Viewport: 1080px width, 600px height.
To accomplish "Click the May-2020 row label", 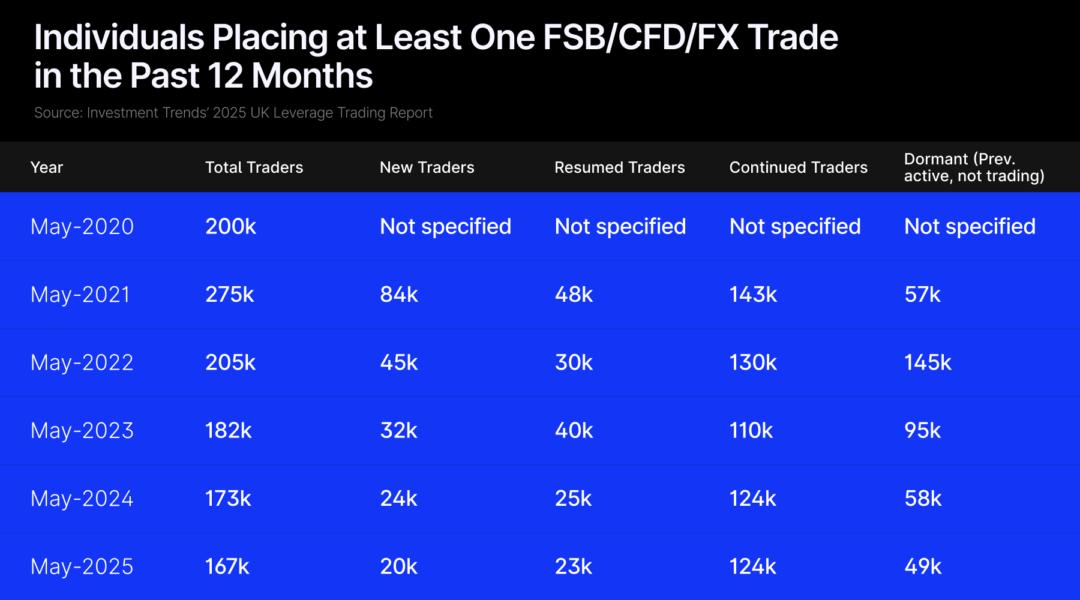I will tap(82, 227).
